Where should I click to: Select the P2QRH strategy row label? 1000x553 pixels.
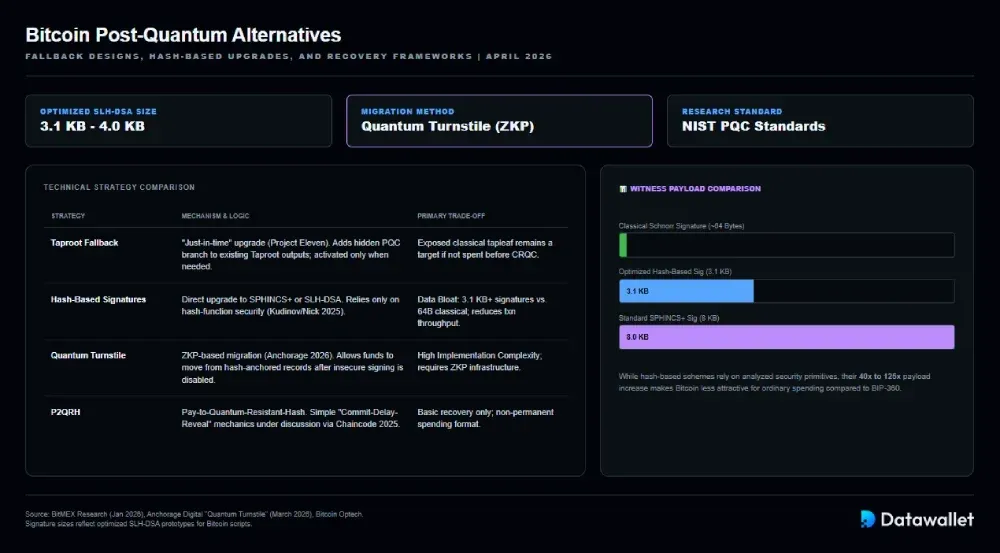click(66, 412)
